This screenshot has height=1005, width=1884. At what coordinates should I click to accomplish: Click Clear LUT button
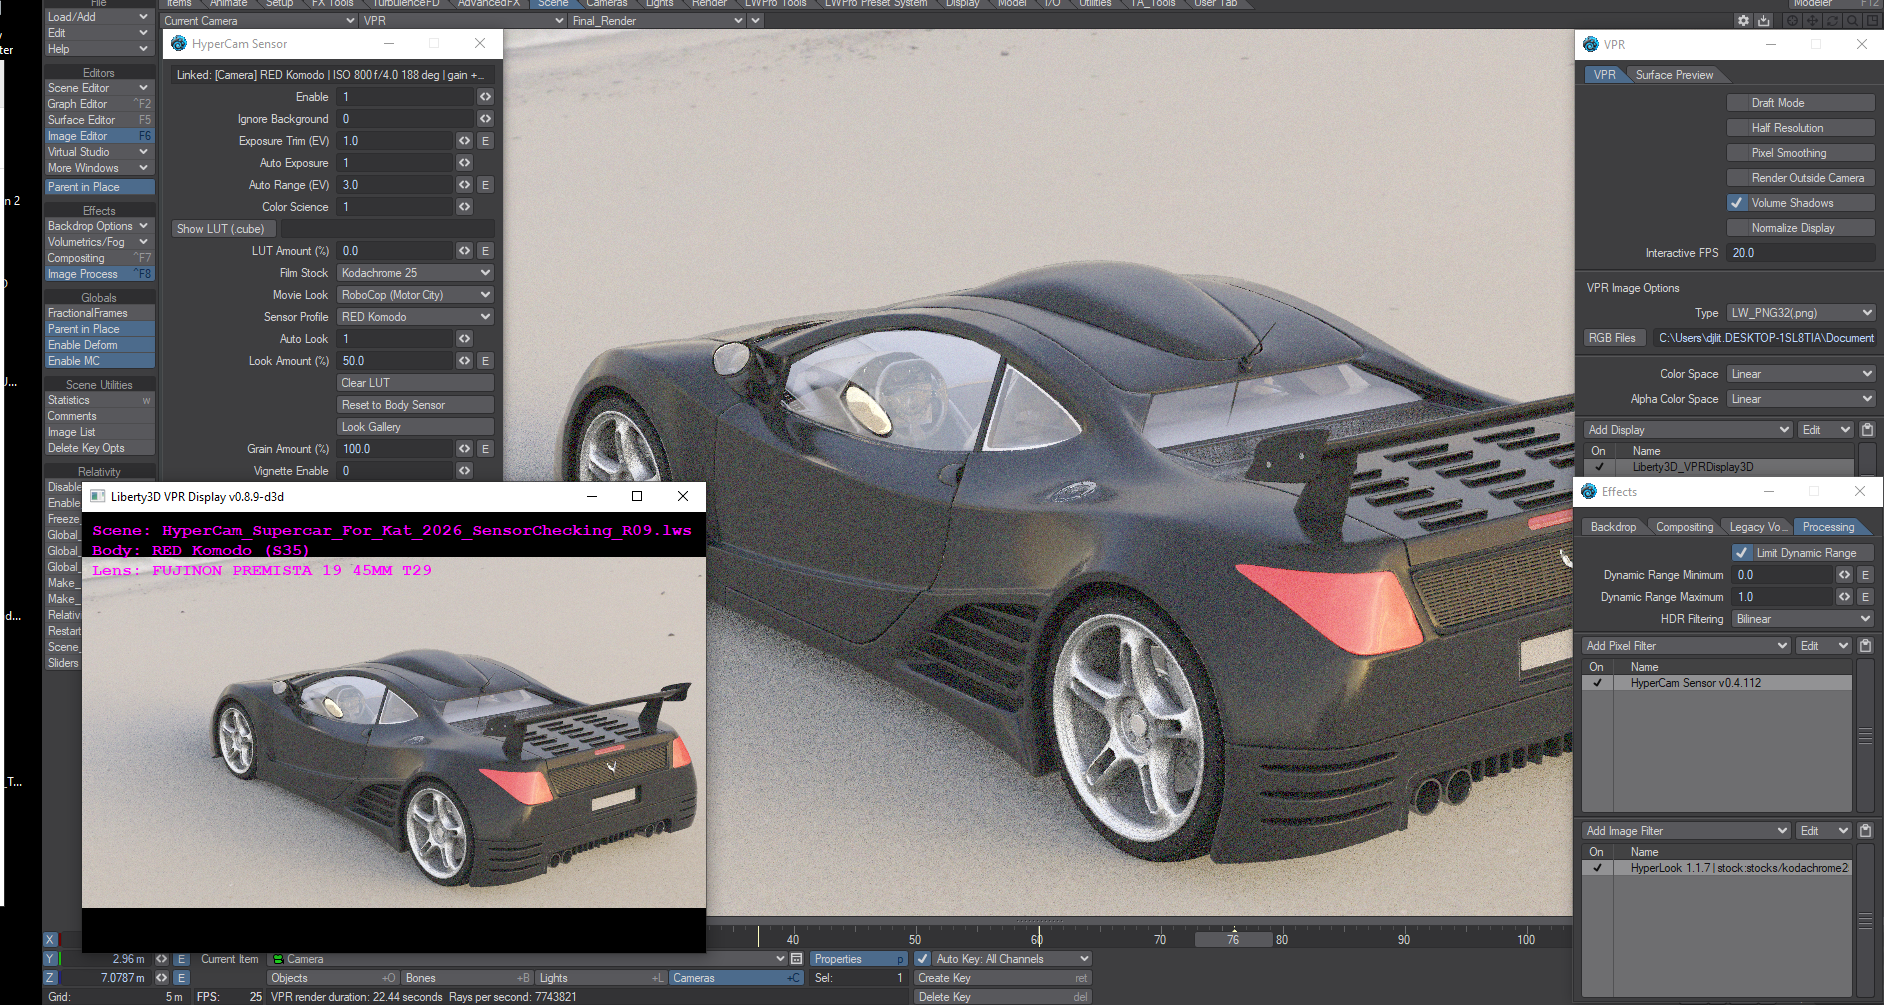[415, 383]
